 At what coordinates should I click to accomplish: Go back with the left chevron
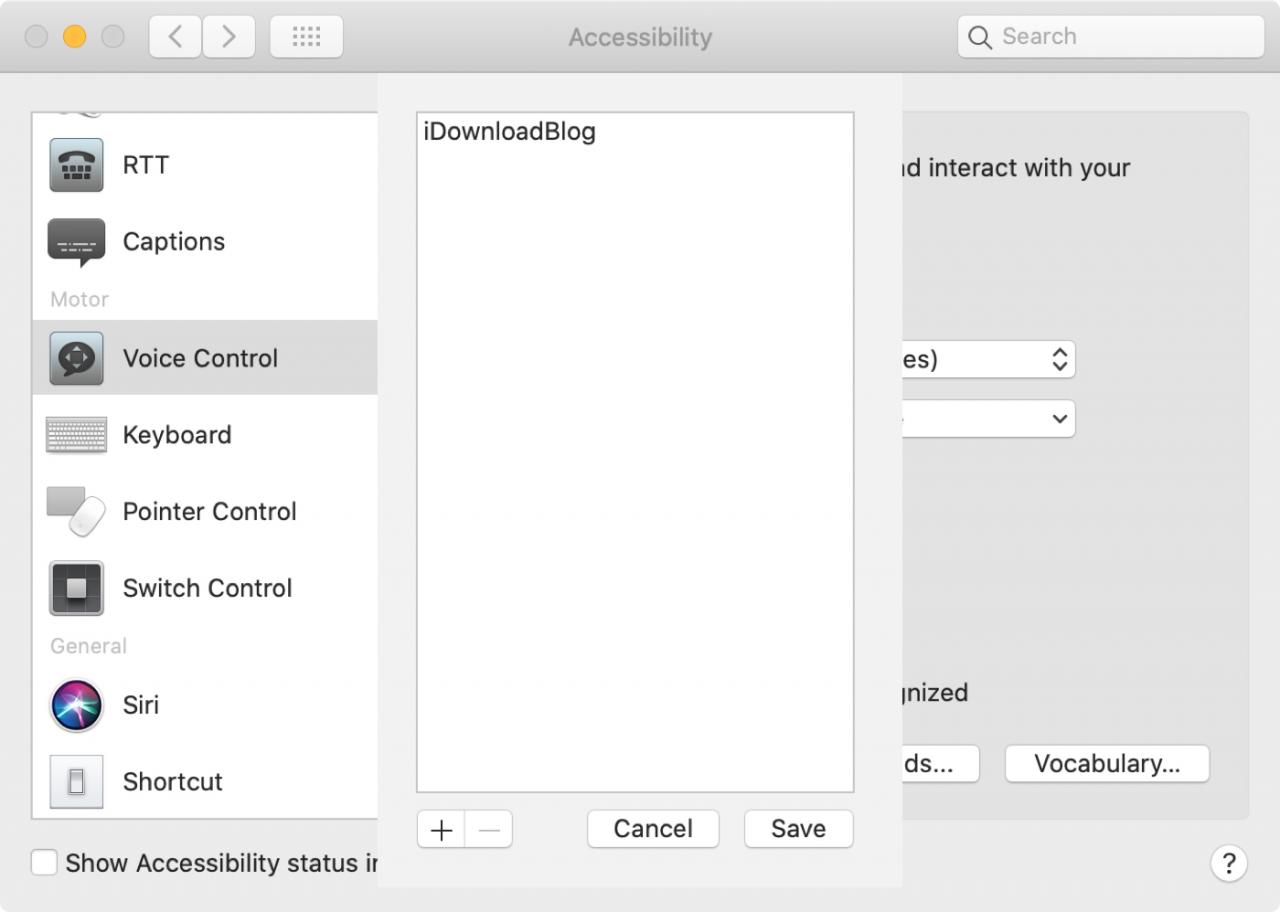175,37
